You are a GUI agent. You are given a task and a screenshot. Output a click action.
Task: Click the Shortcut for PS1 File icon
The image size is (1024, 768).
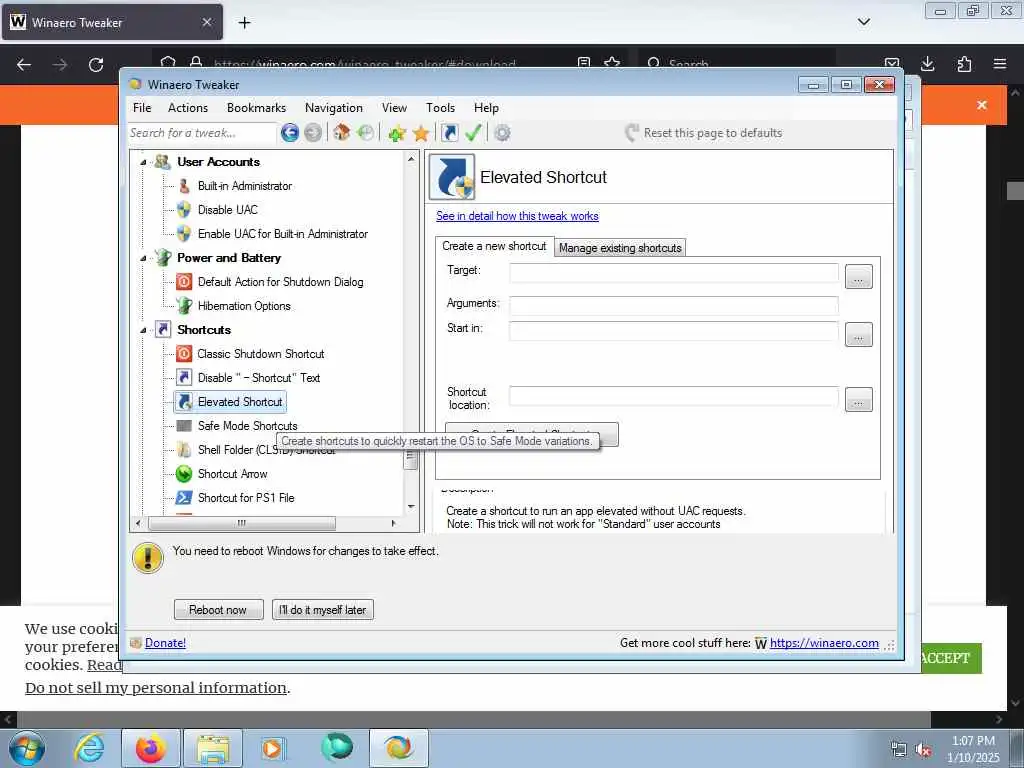(184, 498)
